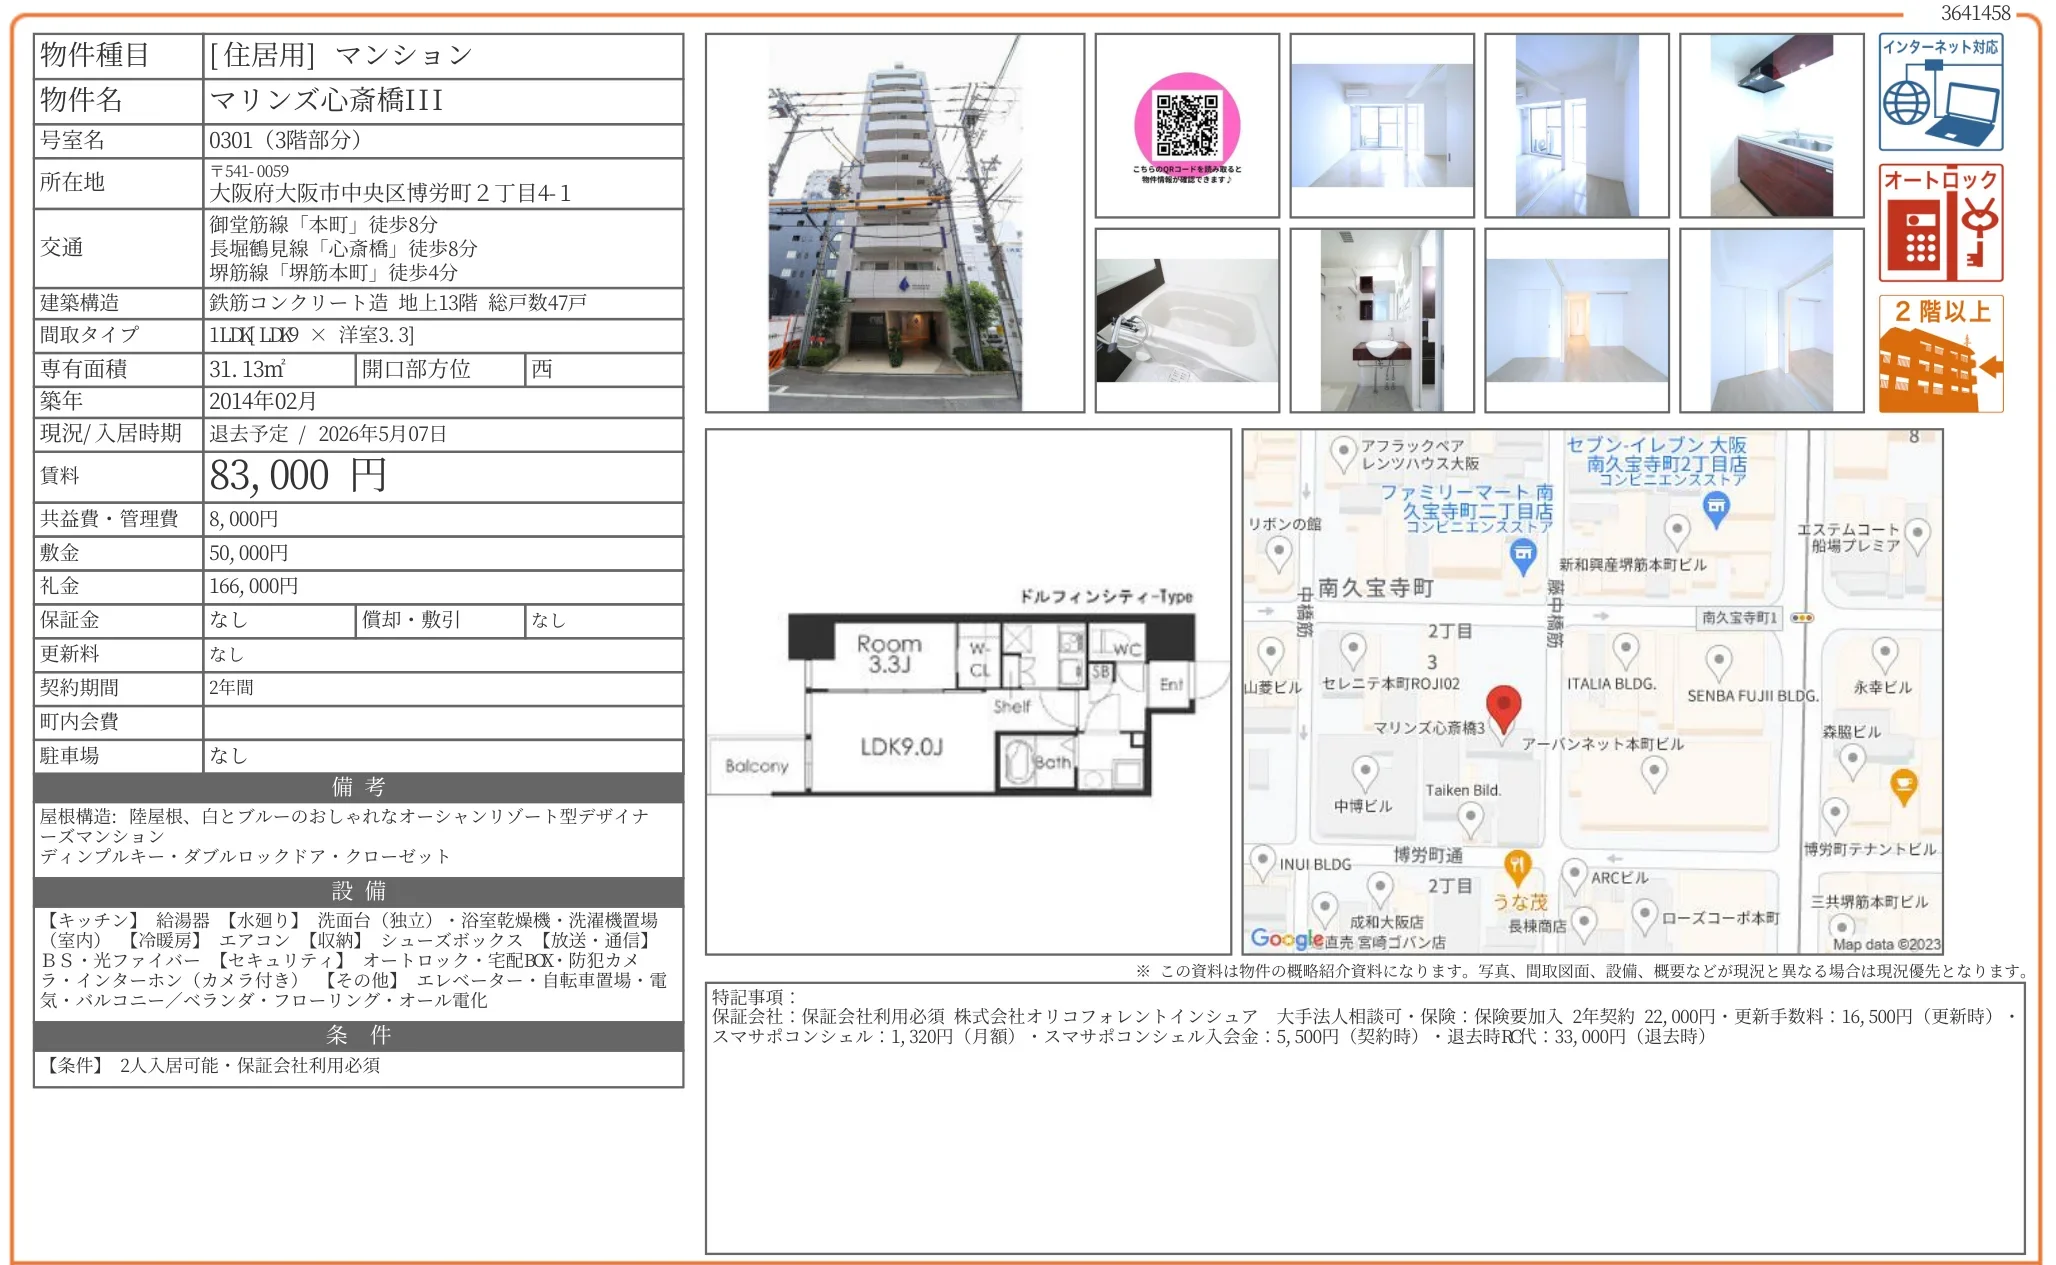Viewport: 2056px width, 1265px height.
Task: Click the orange cafe cup map marker
Action: coord(1903,785)
